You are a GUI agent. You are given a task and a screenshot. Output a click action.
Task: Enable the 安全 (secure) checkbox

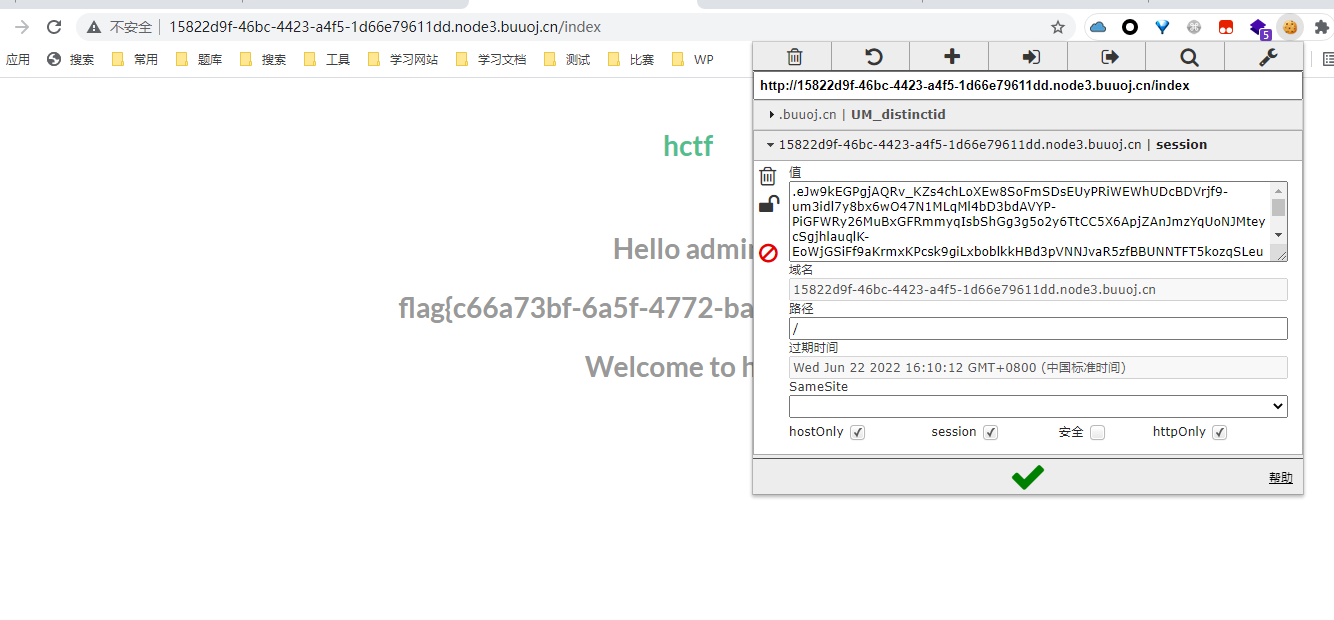click(x=1097, y=433)
